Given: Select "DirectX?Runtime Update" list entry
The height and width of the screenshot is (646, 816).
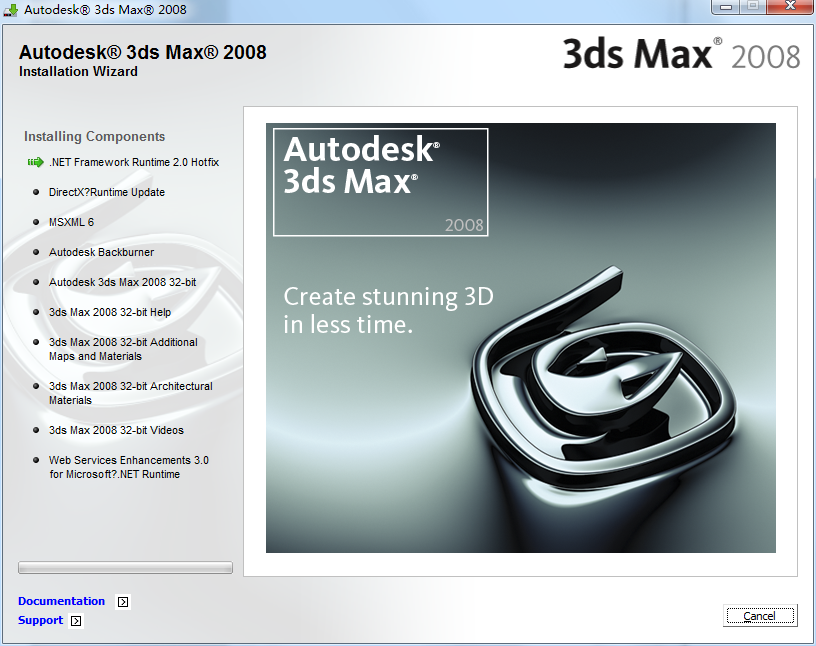Looking at the screenshot, I should [107, 192].
